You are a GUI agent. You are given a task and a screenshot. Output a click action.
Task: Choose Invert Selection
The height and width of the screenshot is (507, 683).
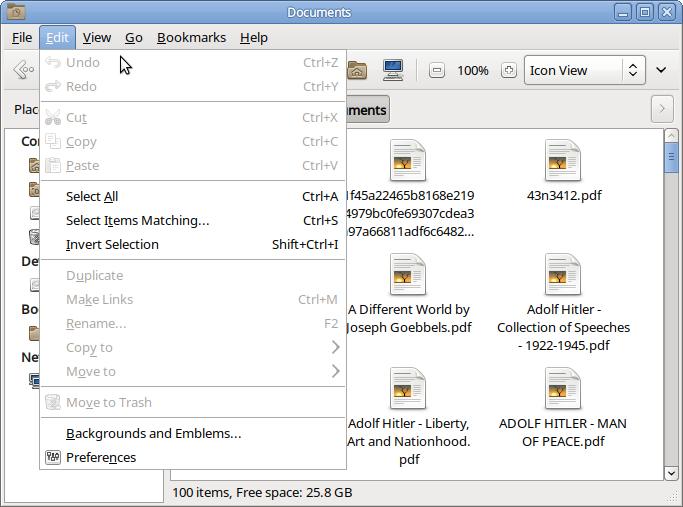point(193,244)
